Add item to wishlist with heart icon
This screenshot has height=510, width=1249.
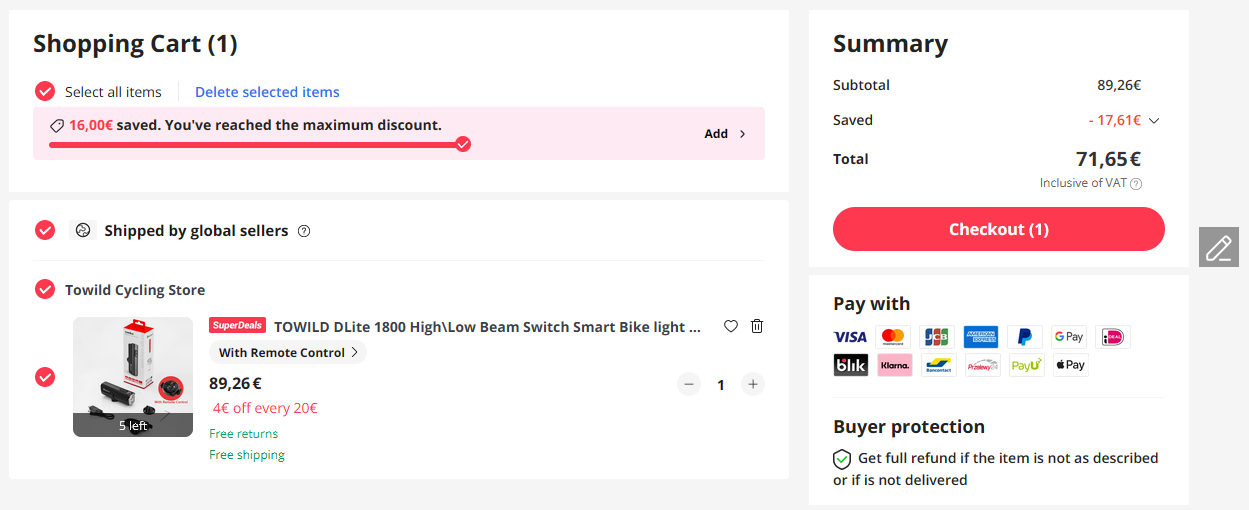pos(731,326)
